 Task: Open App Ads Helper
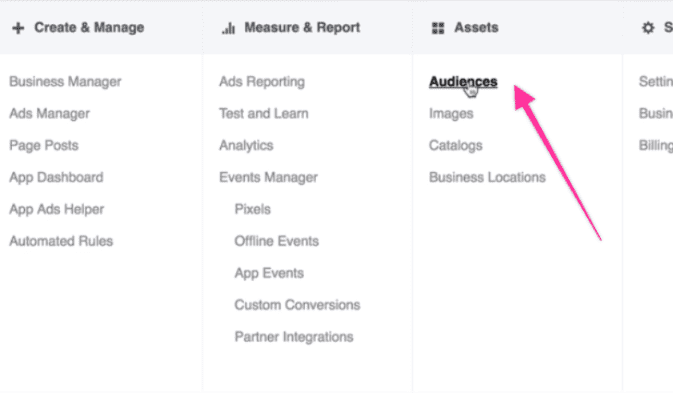click(x=57, y=209)
